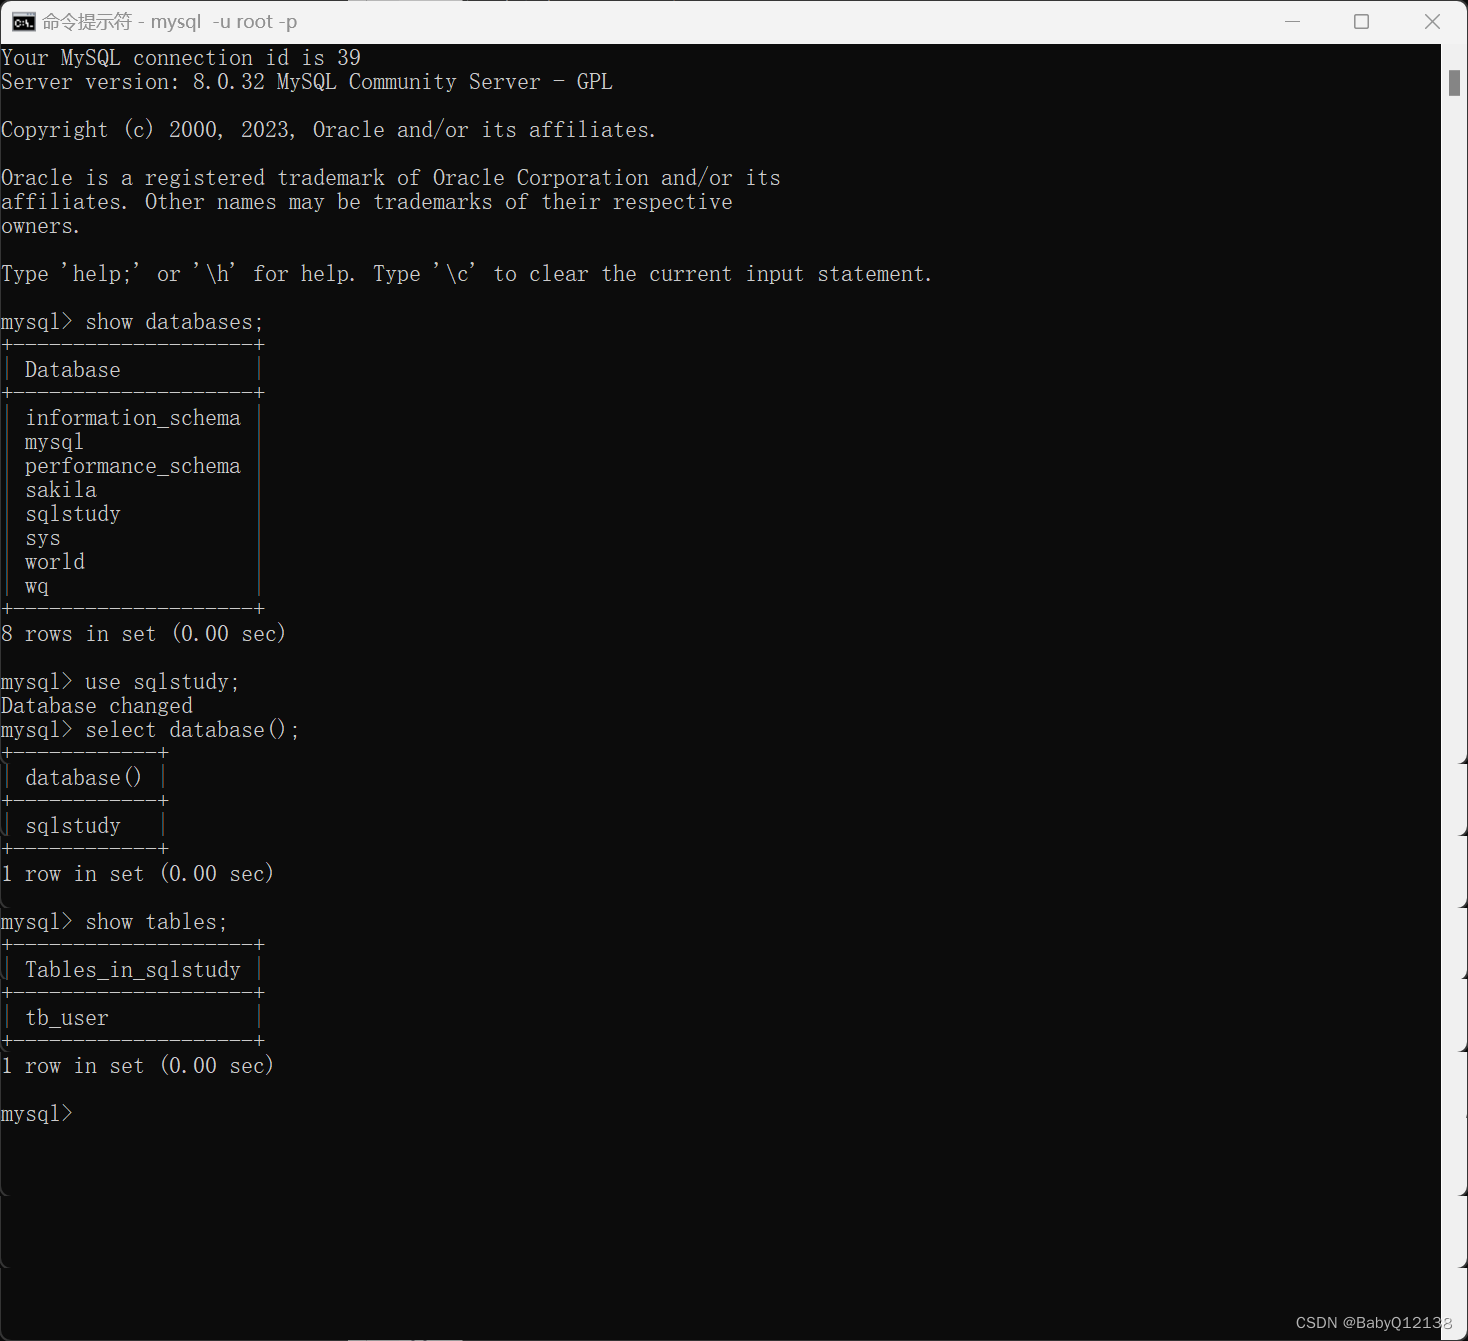Select the 'world' database row
Viewport: 1468px width, 1341px height.
[55, 562]
